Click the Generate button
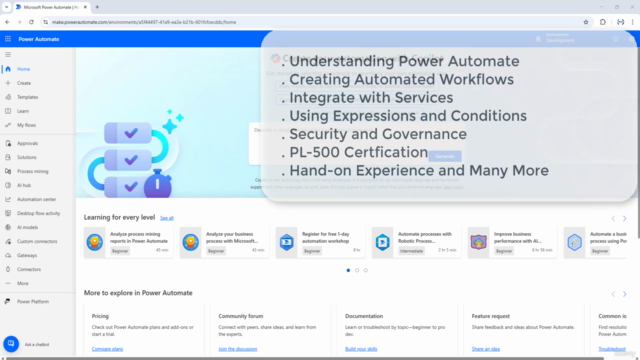Screen dimensions: 640x360 445,156
